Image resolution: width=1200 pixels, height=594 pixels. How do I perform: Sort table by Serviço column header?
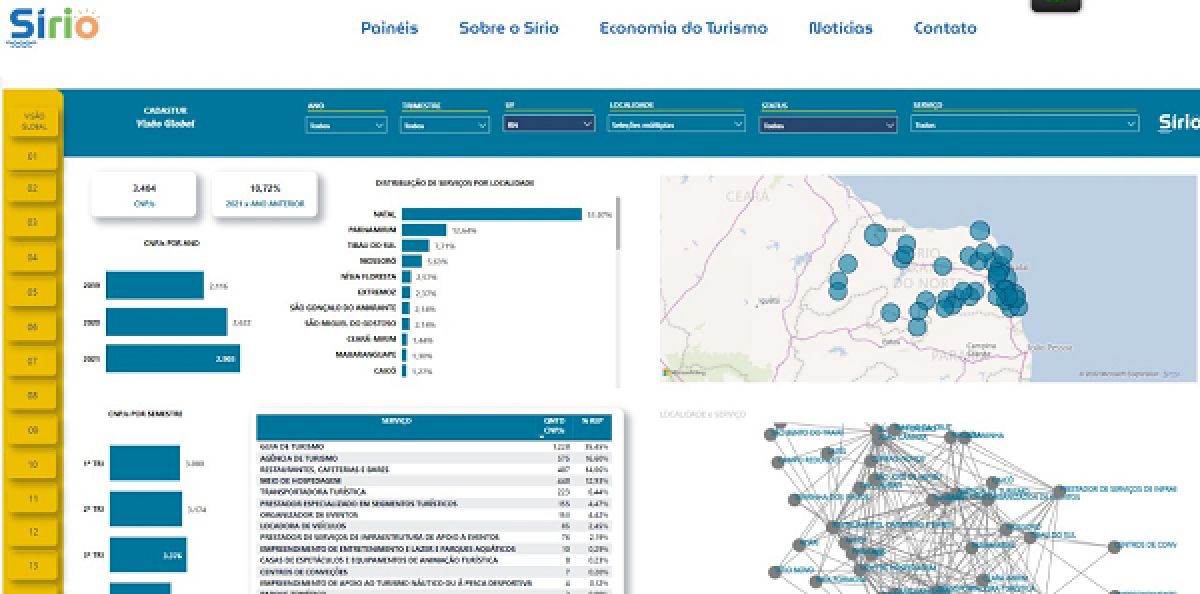tap(396, 421)
